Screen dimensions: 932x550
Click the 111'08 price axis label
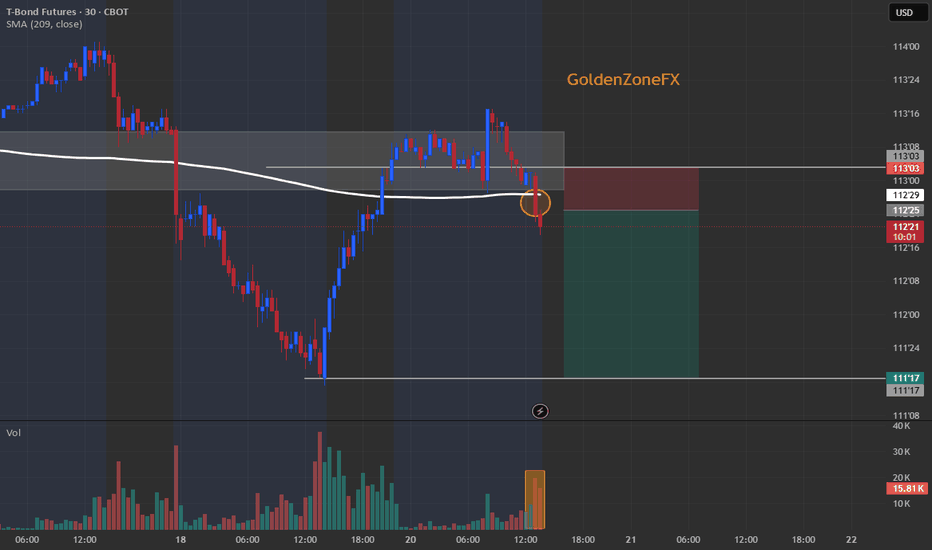(x=906, y=415)
